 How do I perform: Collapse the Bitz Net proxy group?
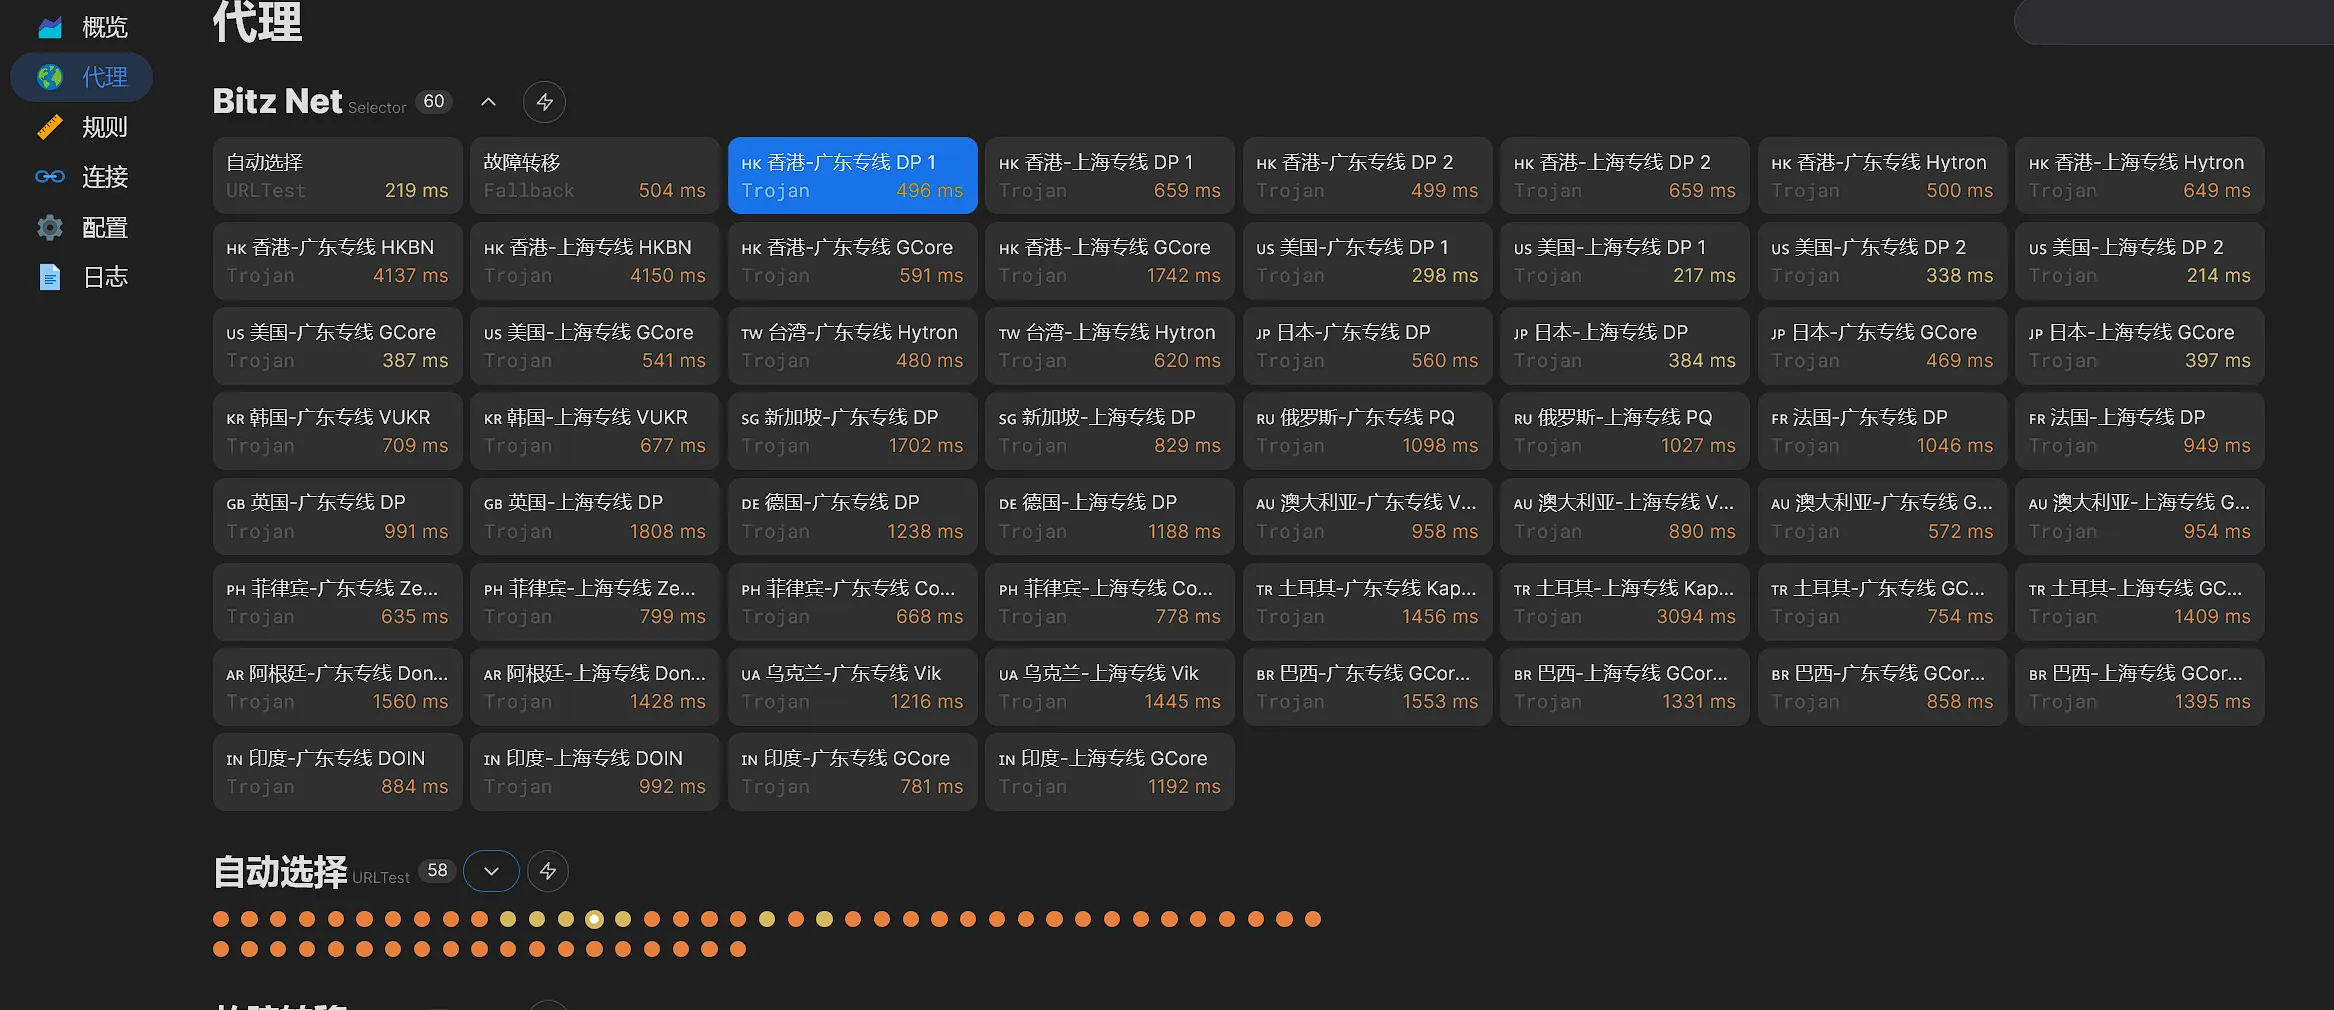click(x=489, y=102)
